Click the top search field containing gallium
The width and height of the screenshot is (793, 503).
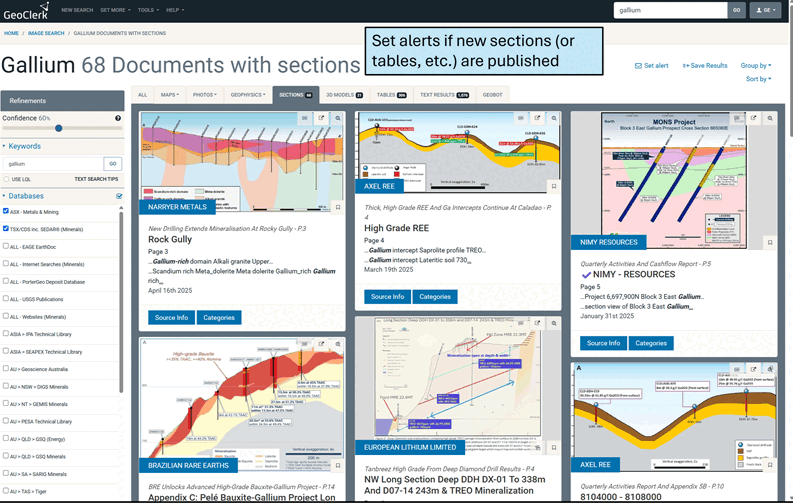(670, 10)
